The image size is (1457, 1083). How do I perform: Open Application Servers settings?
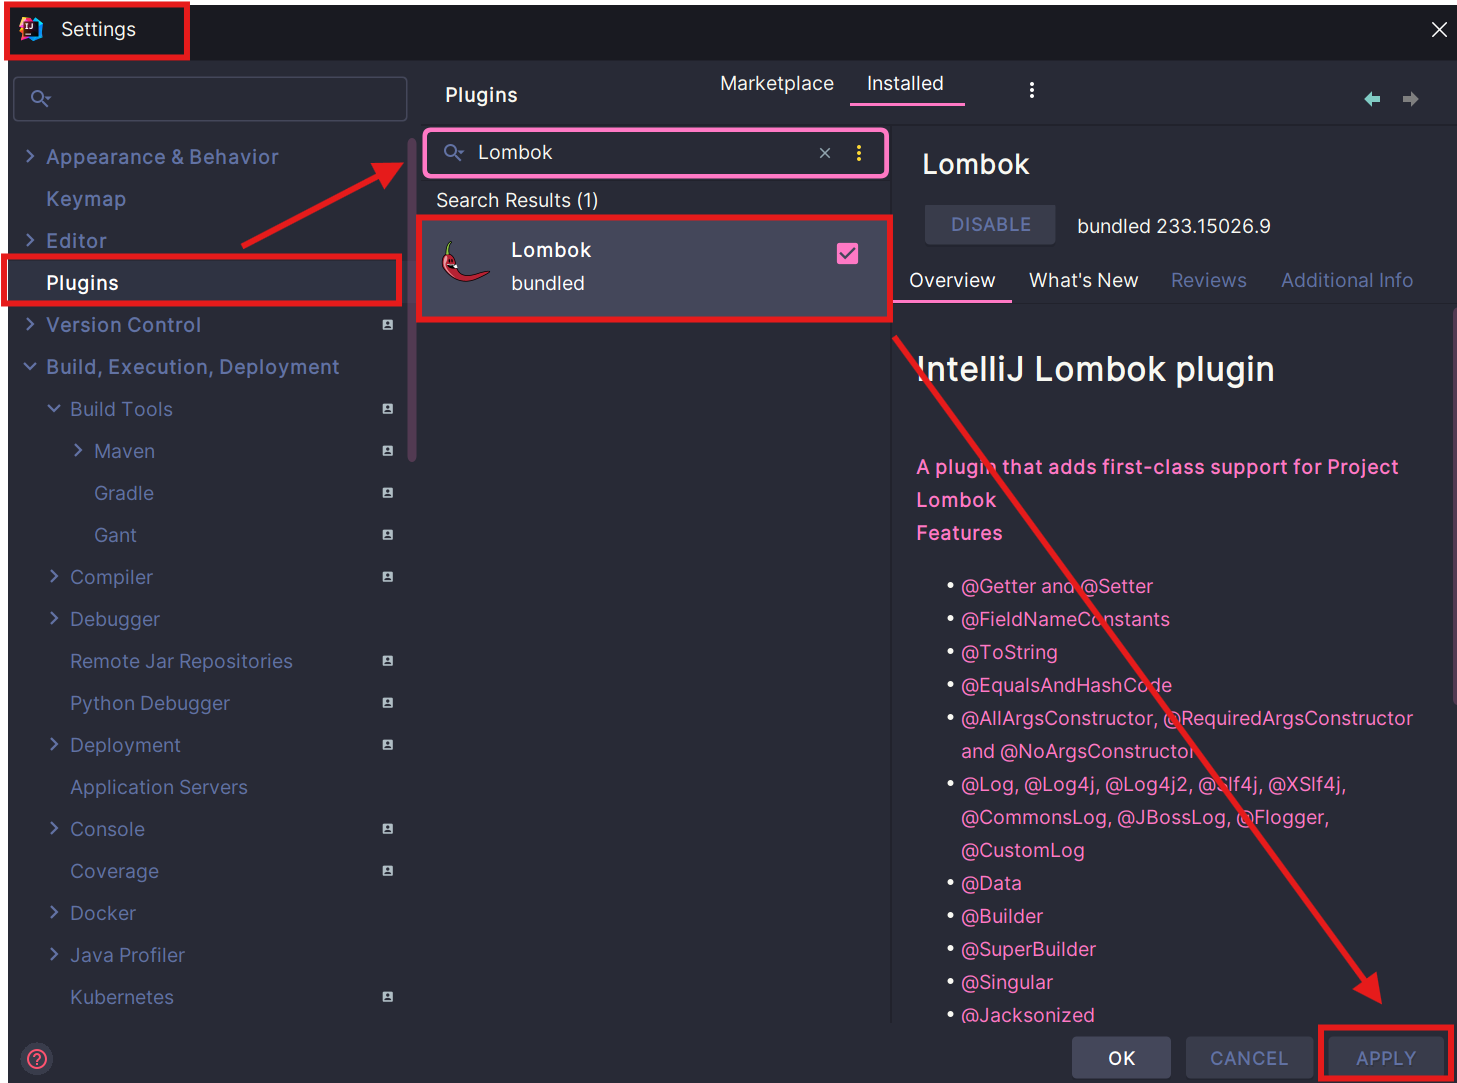[x=159, y=787]
